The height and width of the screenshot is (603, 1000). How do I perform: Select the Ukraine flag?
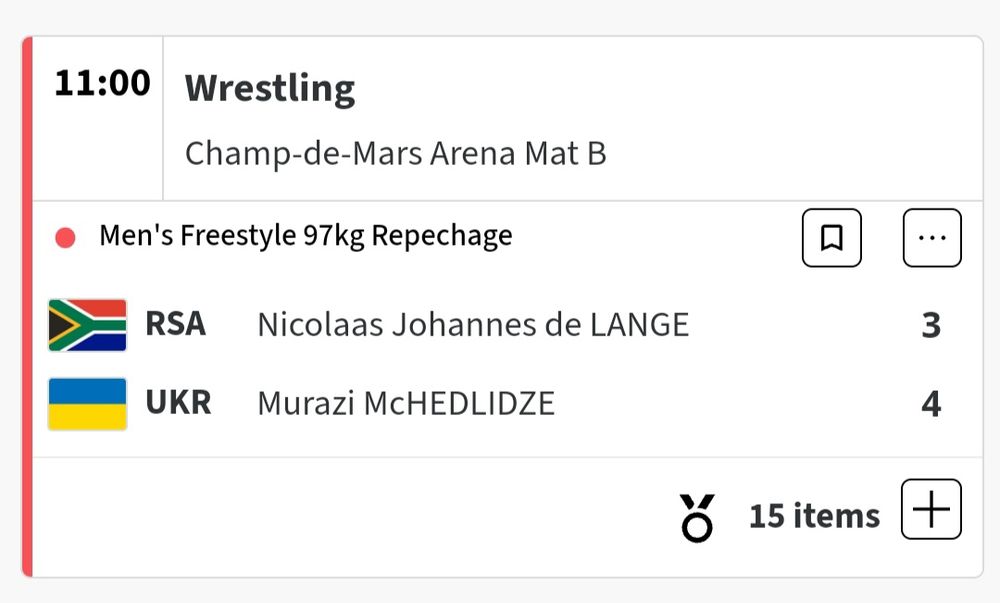87,402
